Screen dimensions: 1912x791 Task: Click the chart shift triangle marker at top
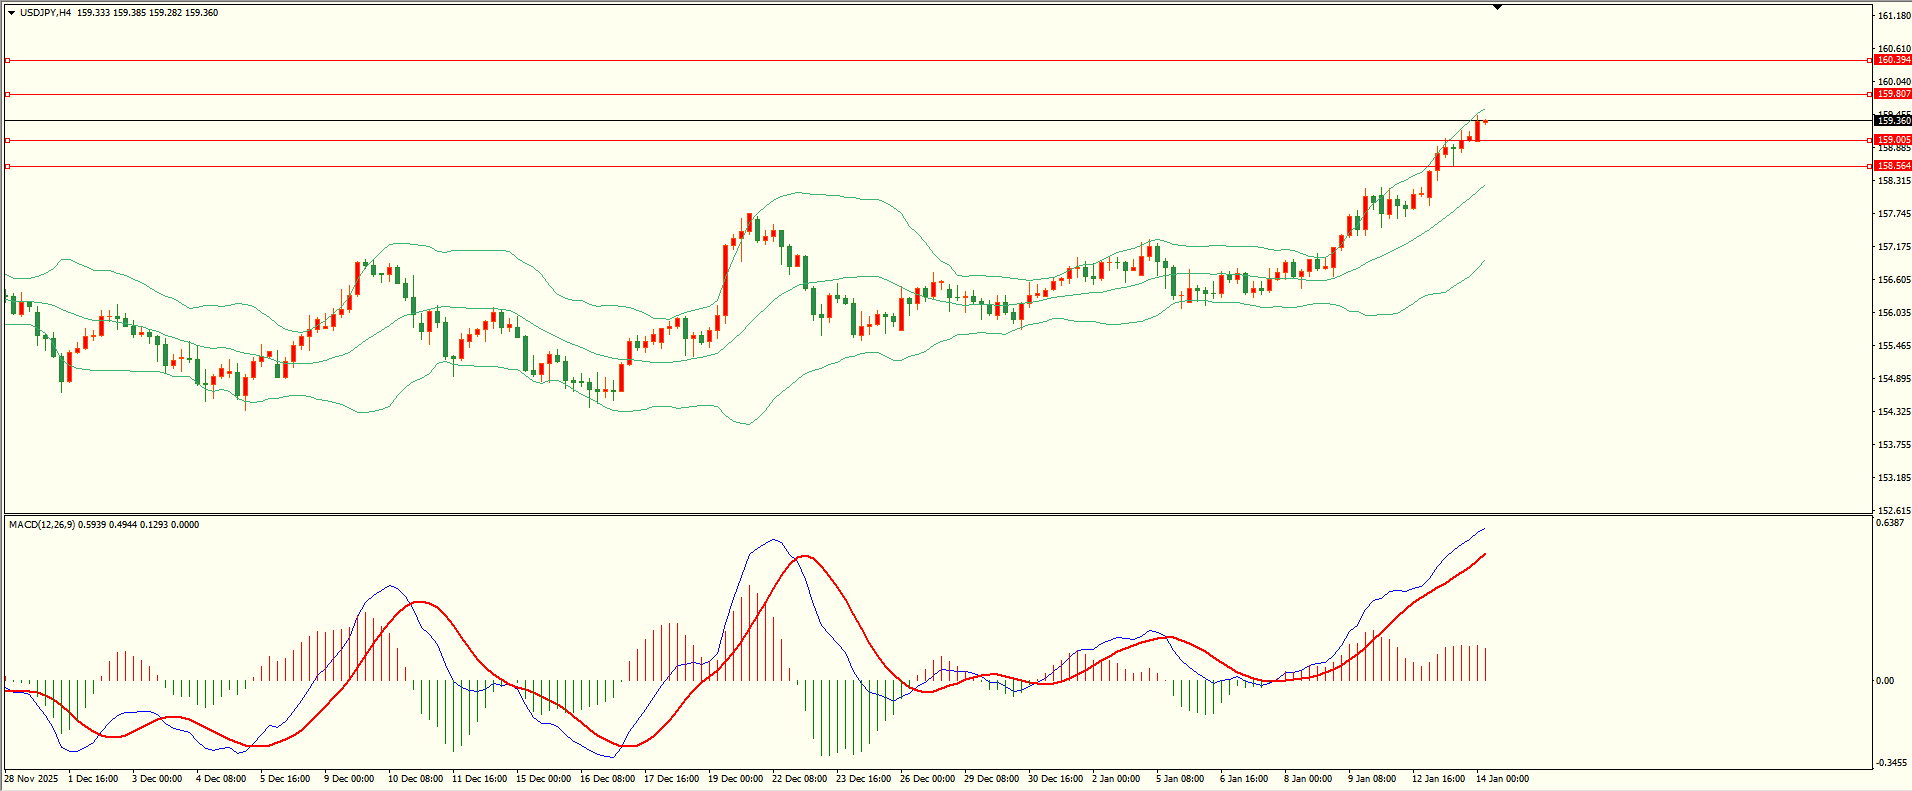pos(1497,7)
